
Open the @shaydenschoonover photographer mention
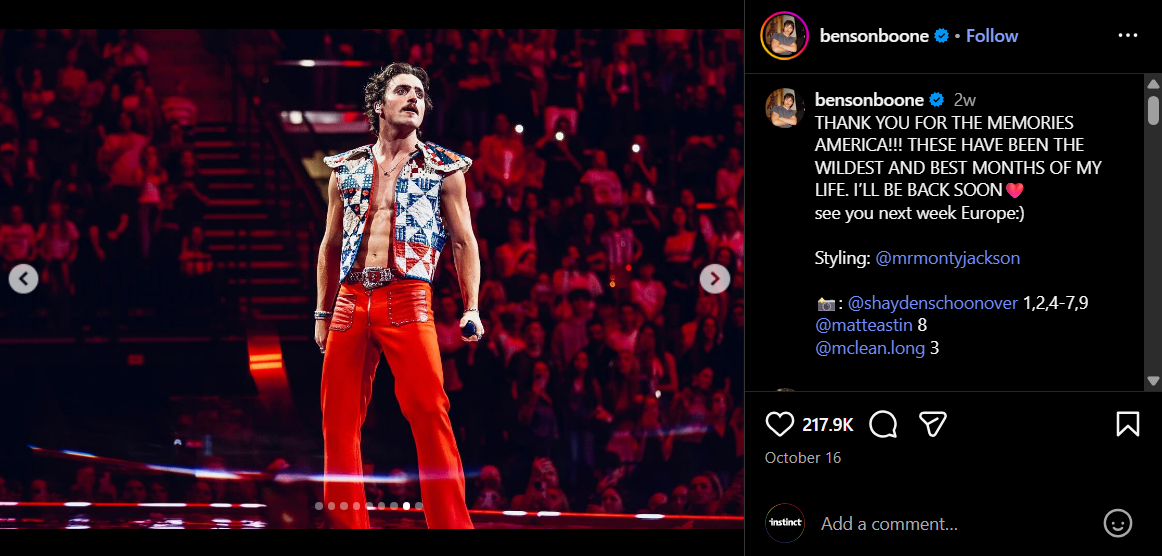[933, 303]
